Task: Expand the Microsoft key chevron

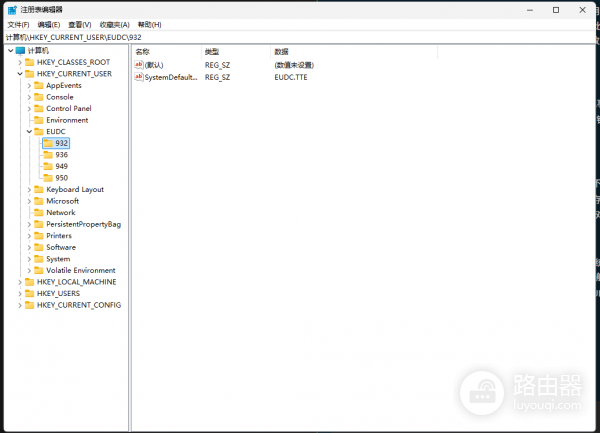Action: [x=29, y=201]
